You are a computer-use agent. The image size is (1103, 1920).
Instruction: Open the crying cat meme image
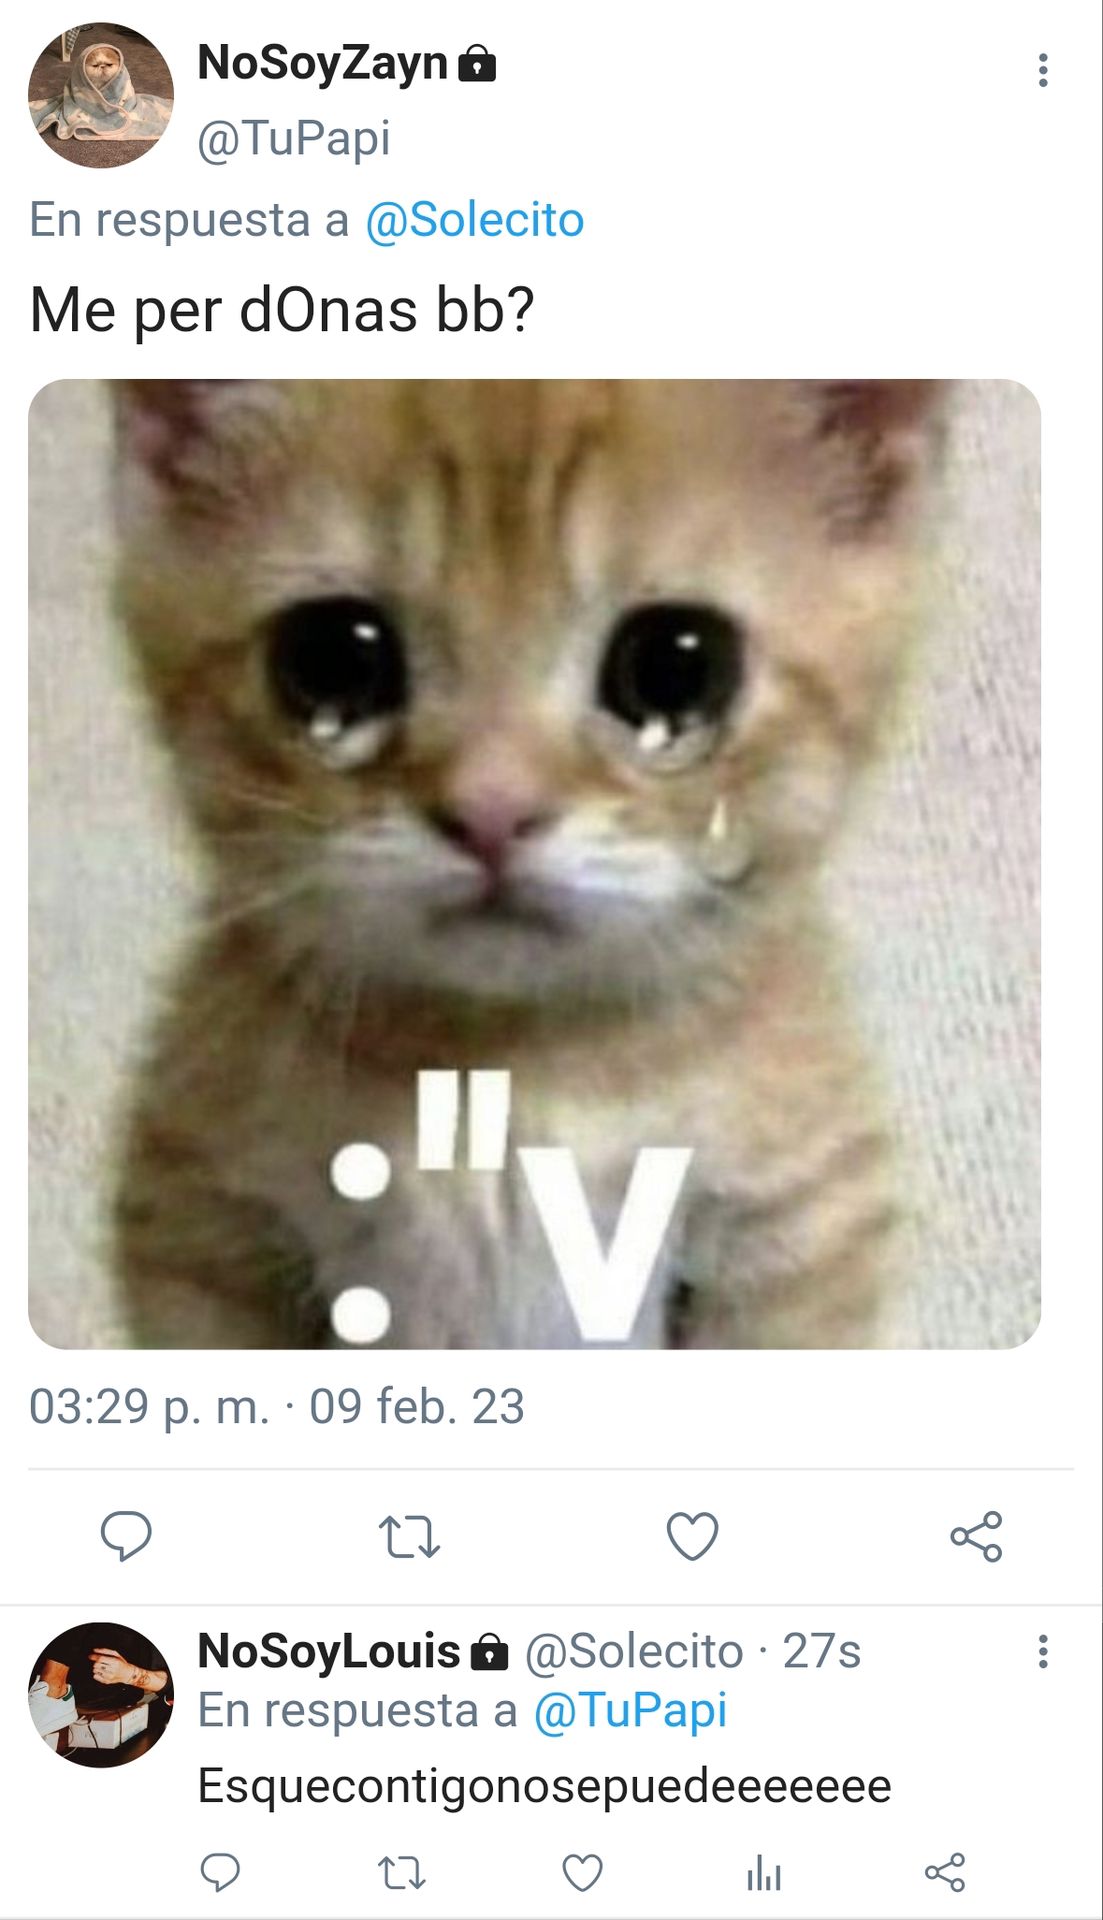[x=534, y=864]
